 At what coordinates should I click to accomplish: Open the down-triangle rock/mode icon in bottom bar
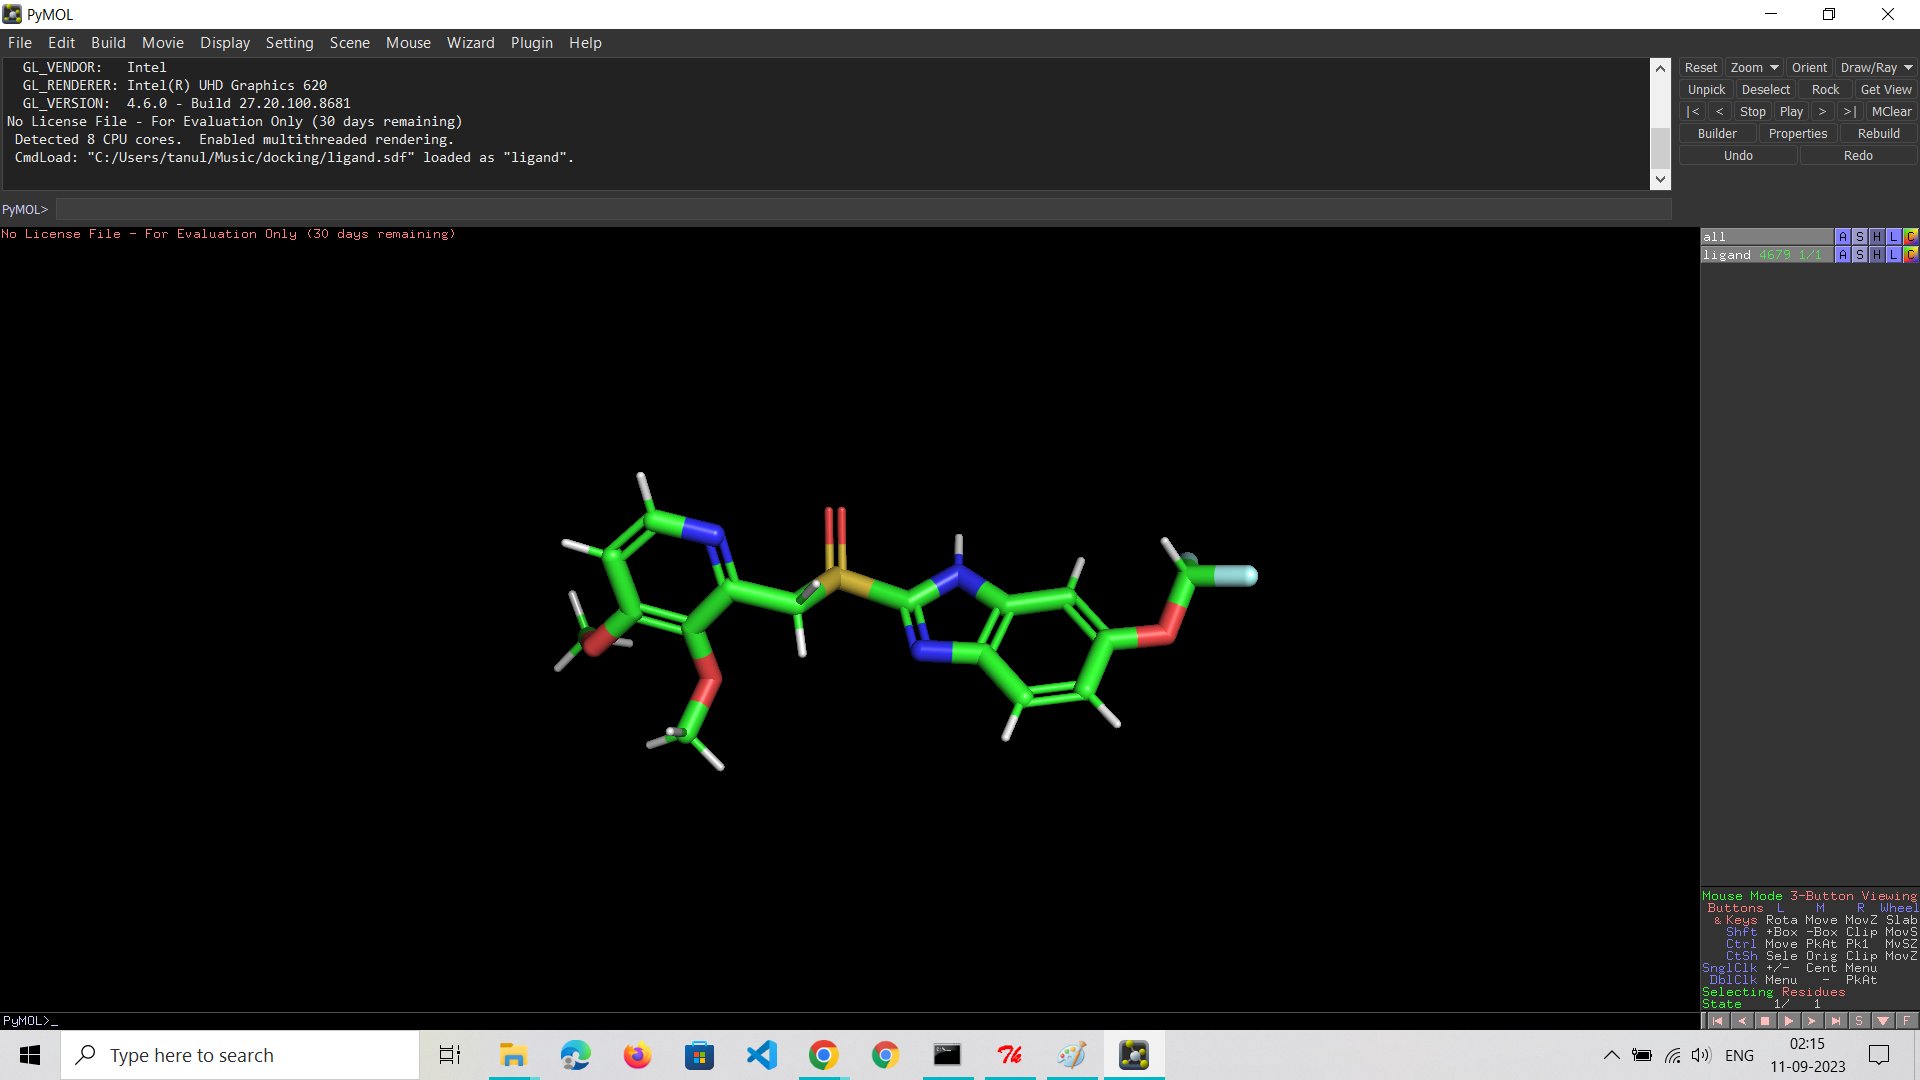[1883, 1021]
